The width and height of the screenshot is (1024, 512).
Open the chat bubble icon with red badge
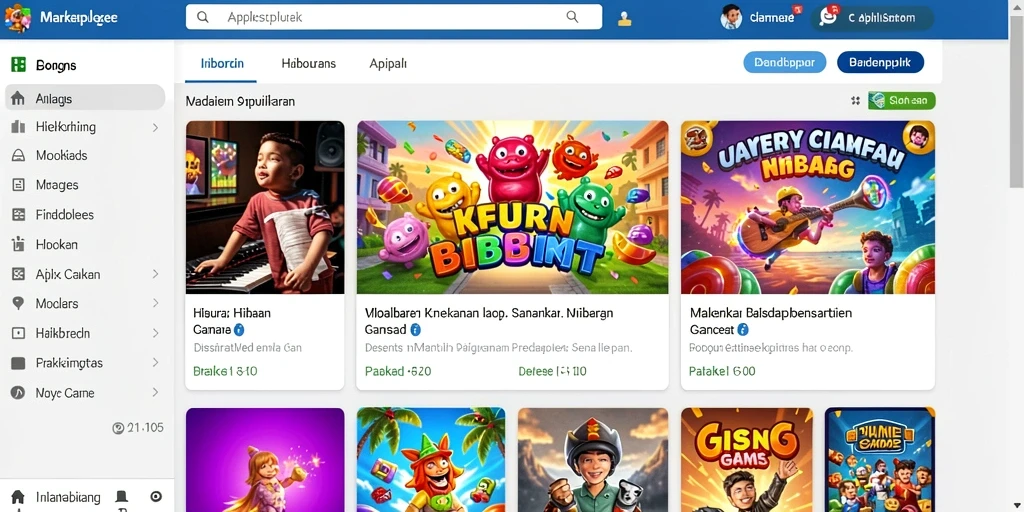pos(827,18)
